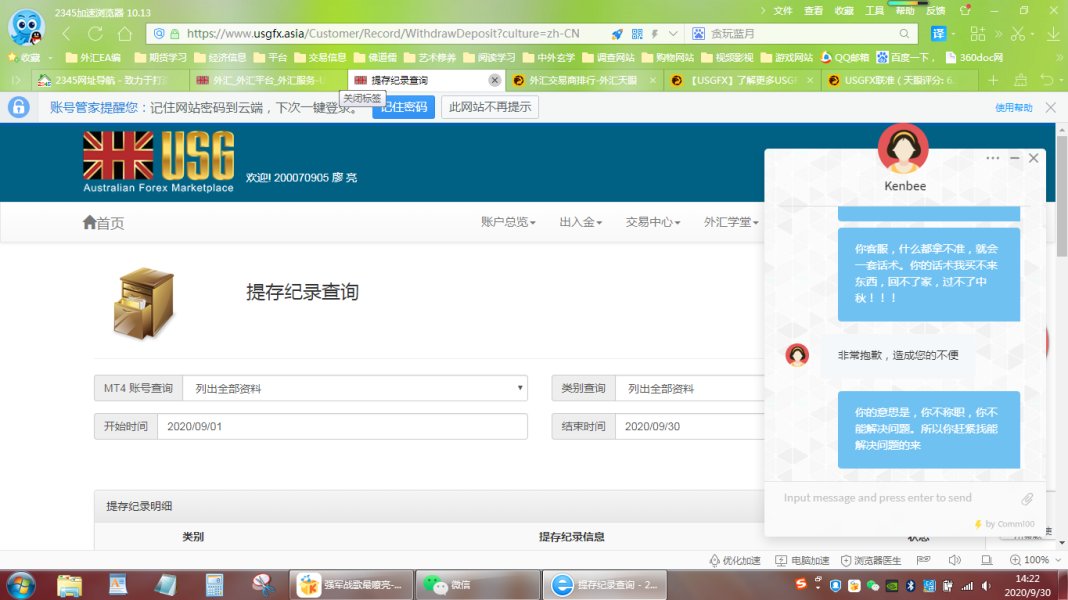Click the browser mute sound icon

(954, 560)
